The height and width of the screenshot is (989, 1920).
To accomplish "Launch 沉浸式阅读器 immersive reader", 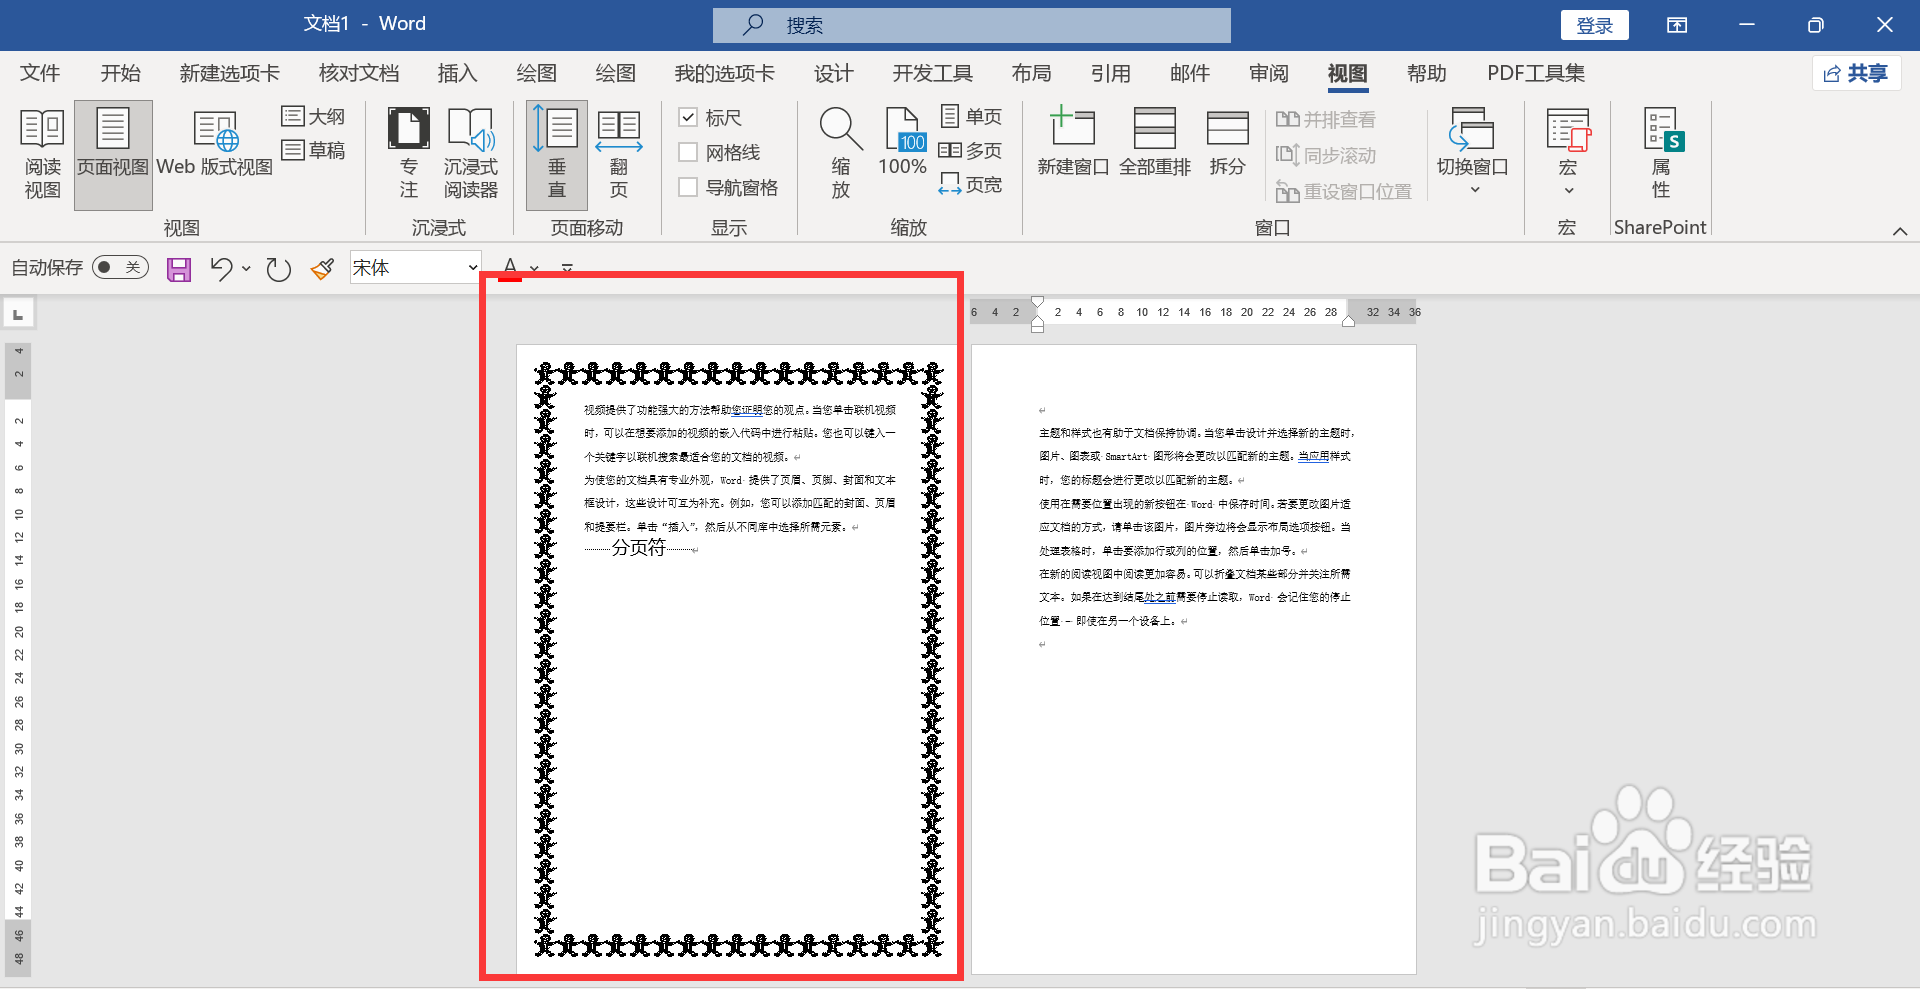I will point(471,153).
